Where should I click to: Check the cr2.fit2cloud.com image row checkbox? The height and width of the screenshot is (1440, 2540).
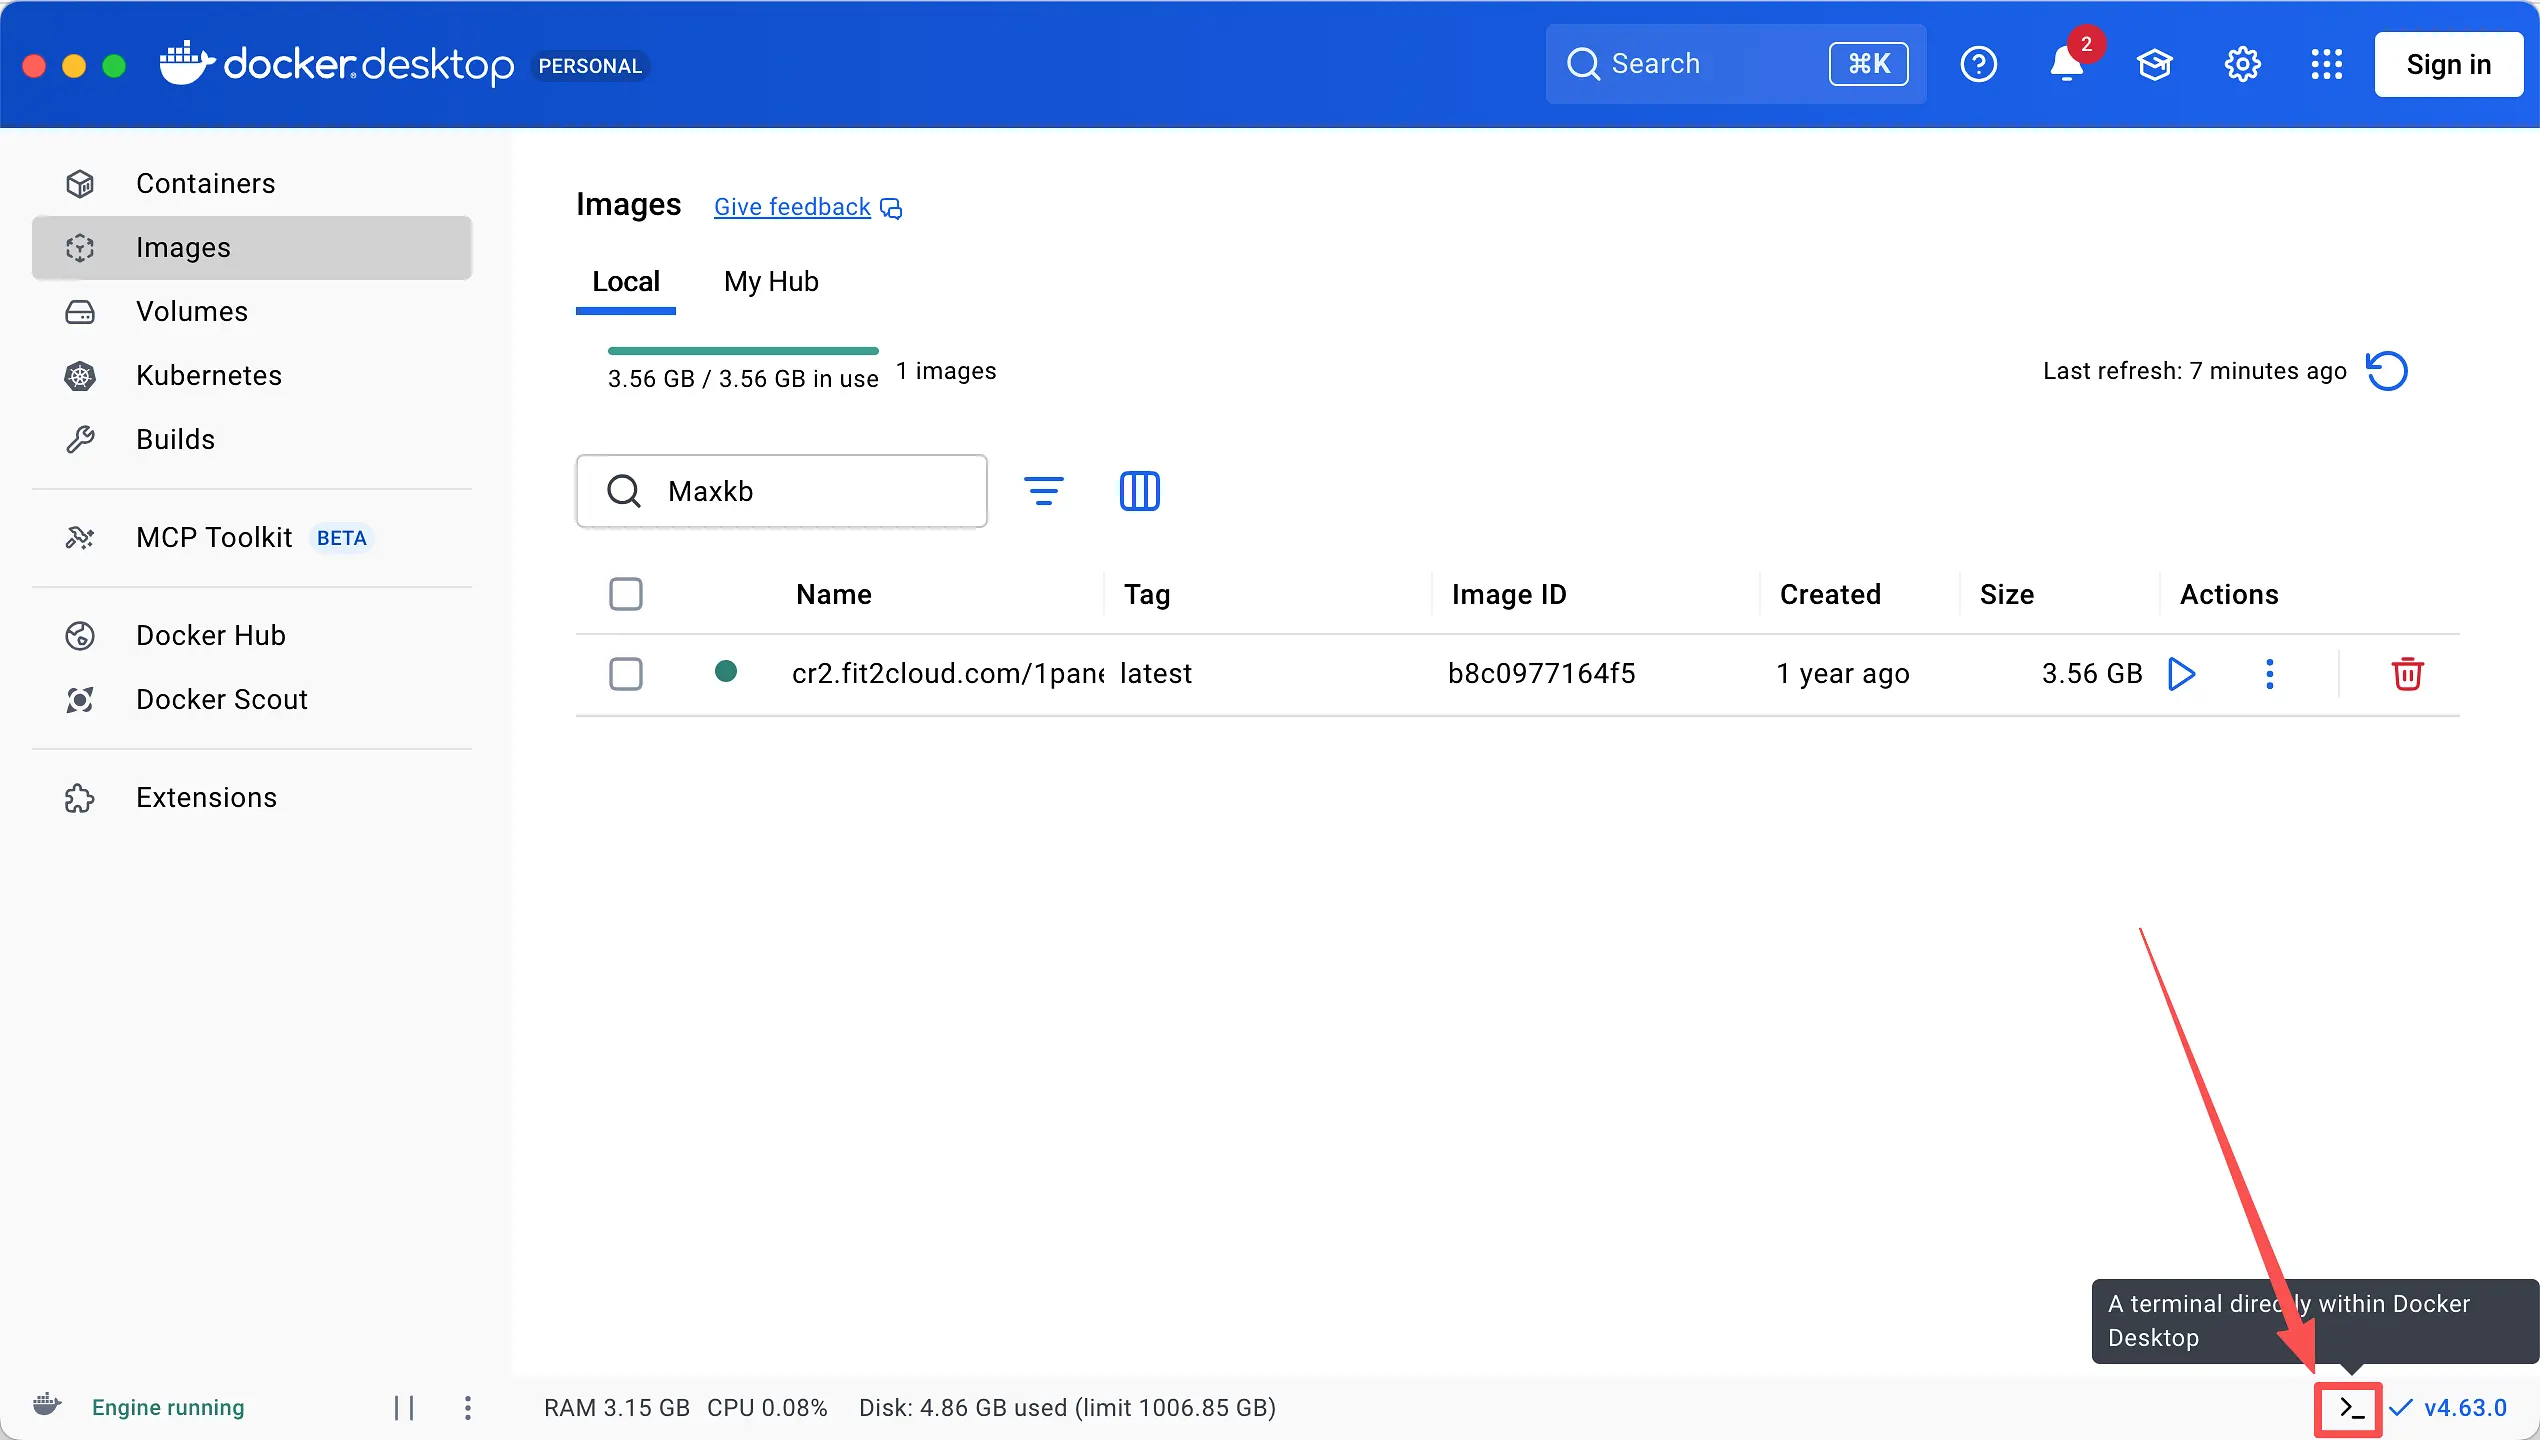(x=626, y=674)
